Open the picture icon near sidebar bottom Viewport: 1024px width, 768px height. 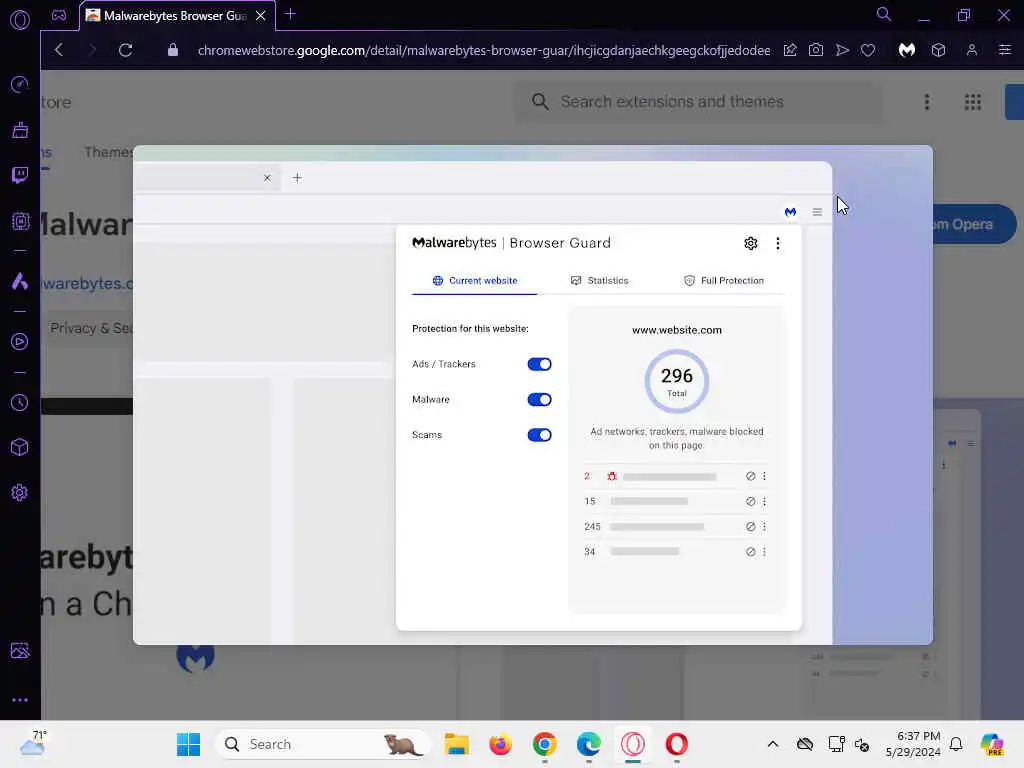pyautogui.click(x=20, y=650)
